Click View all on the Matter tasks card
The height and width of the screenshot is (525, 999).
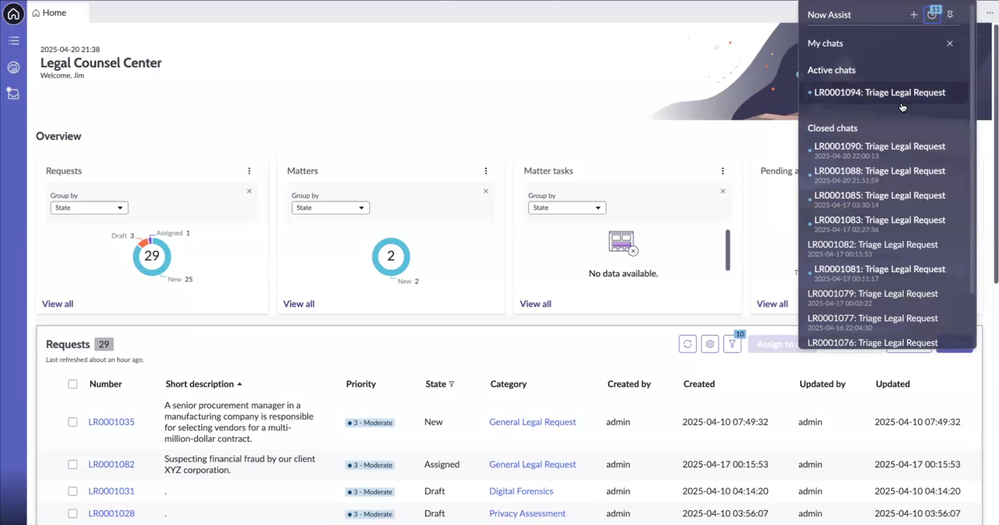click(x=535, y=304)
